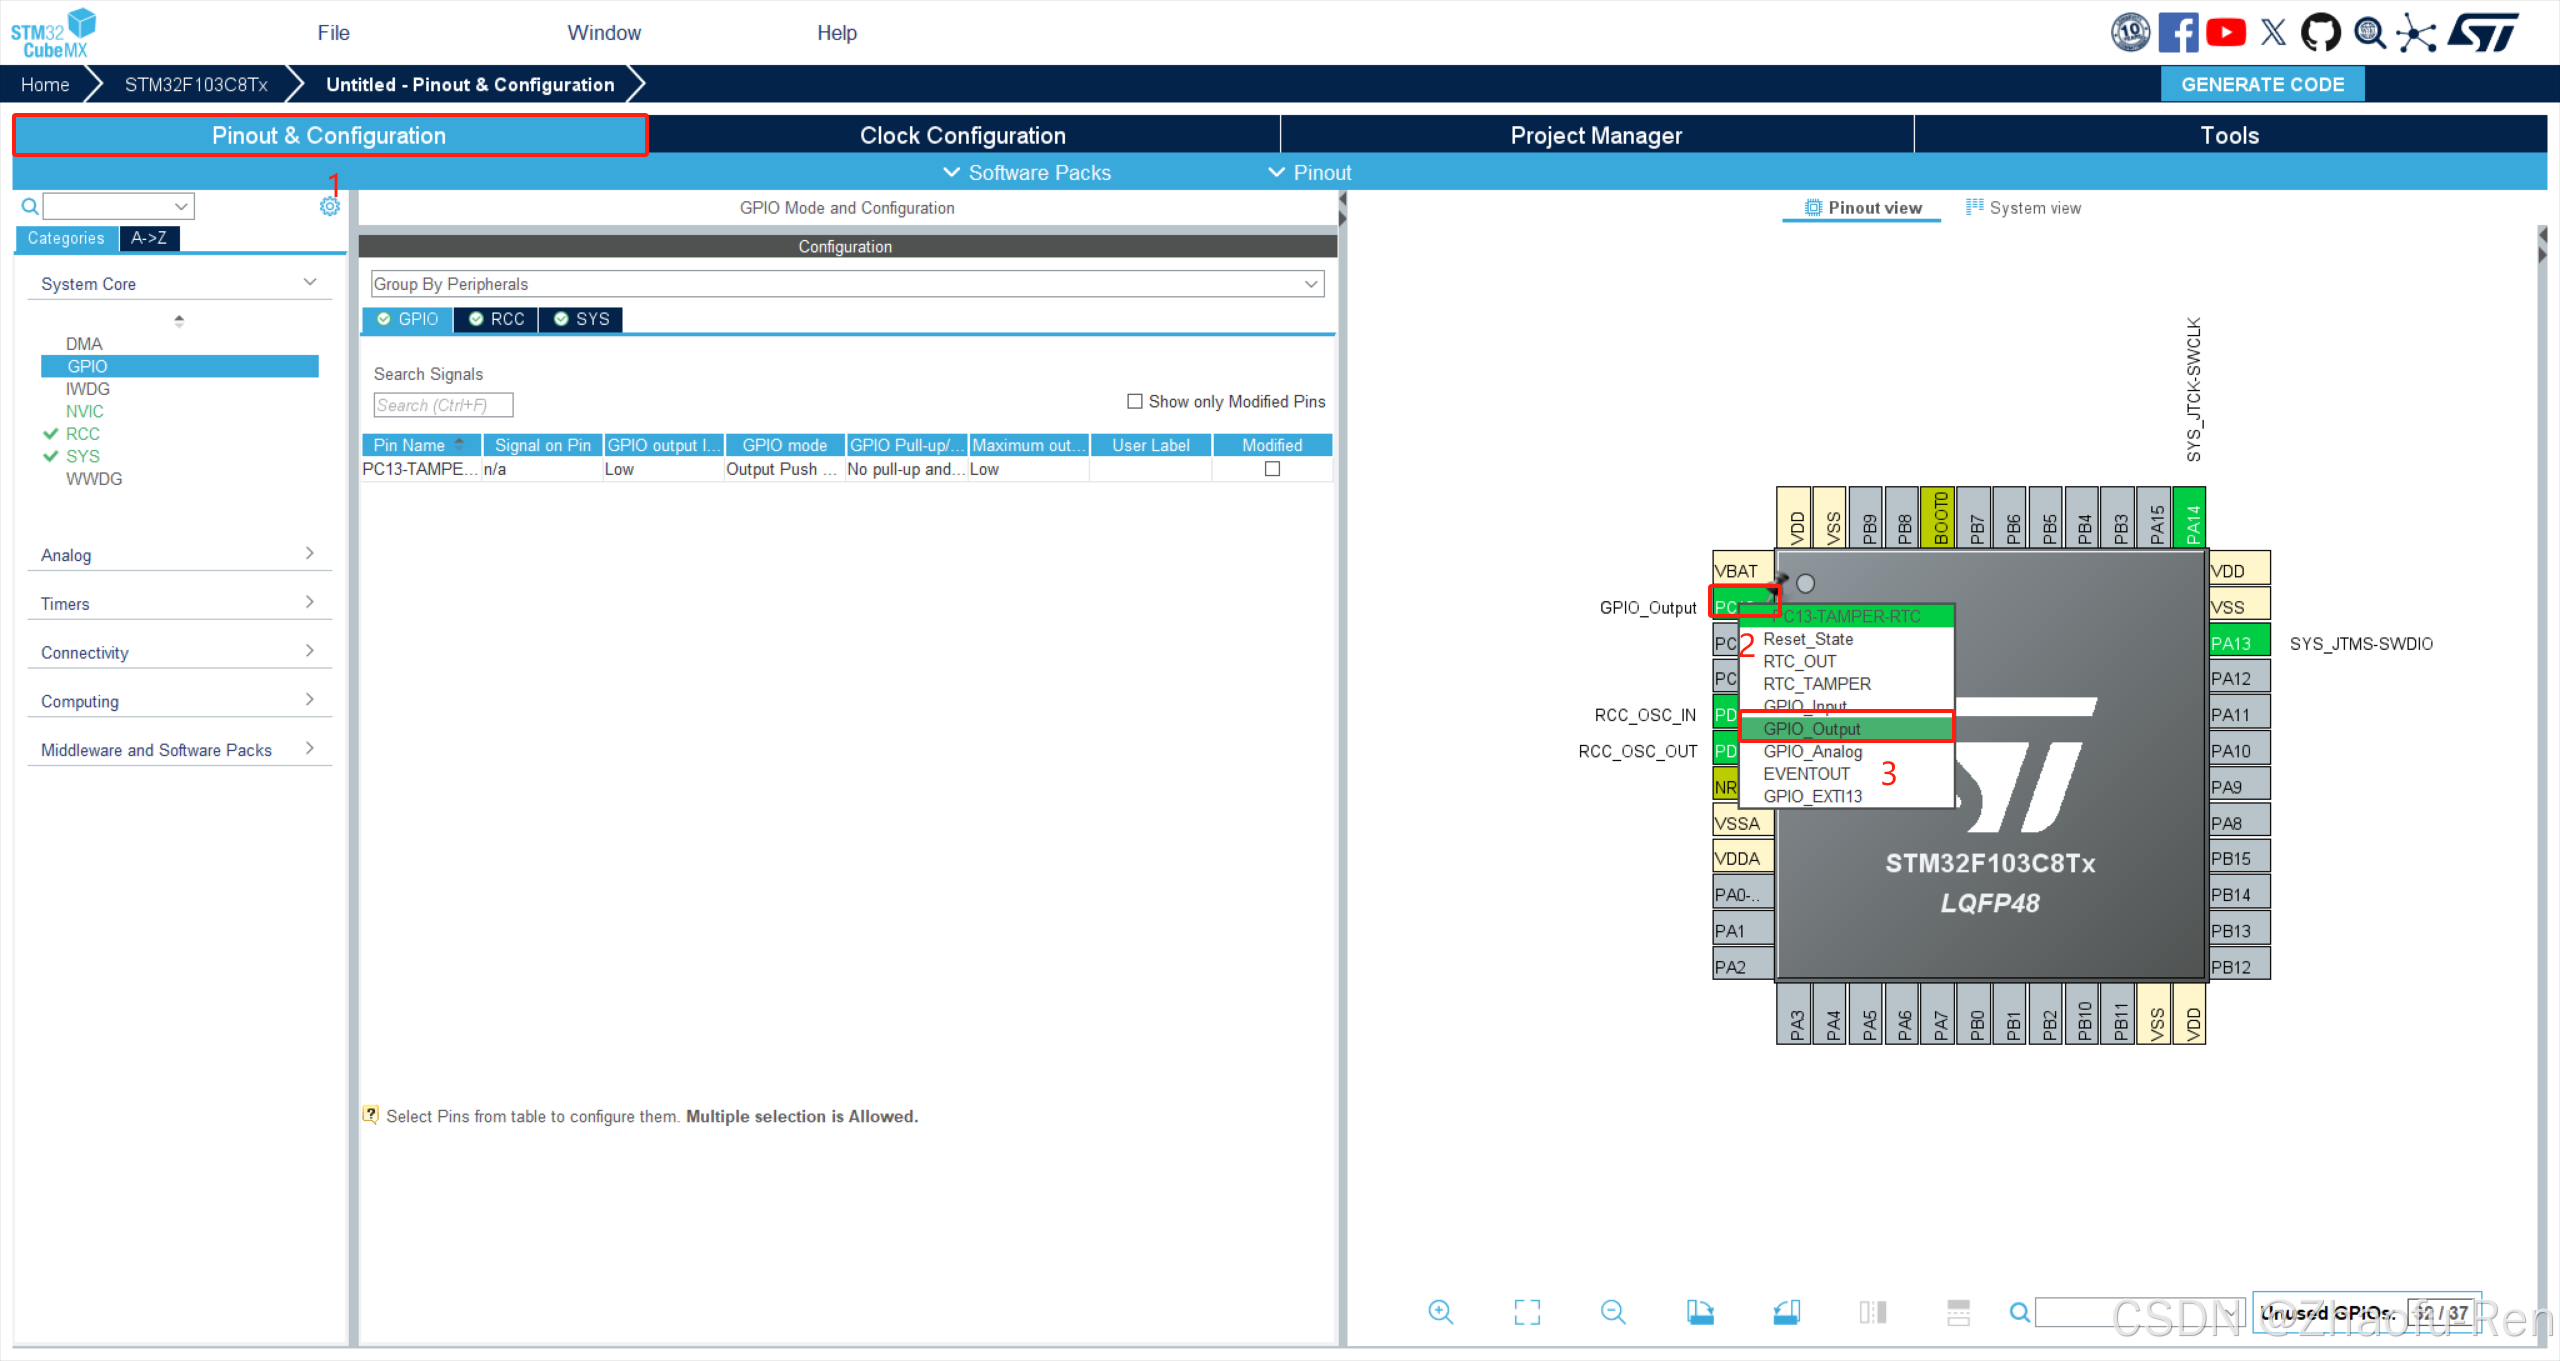This screenshot has height=1361, width=2560.
Task: Switch to Clock Configuration tab
Action: 963,135
